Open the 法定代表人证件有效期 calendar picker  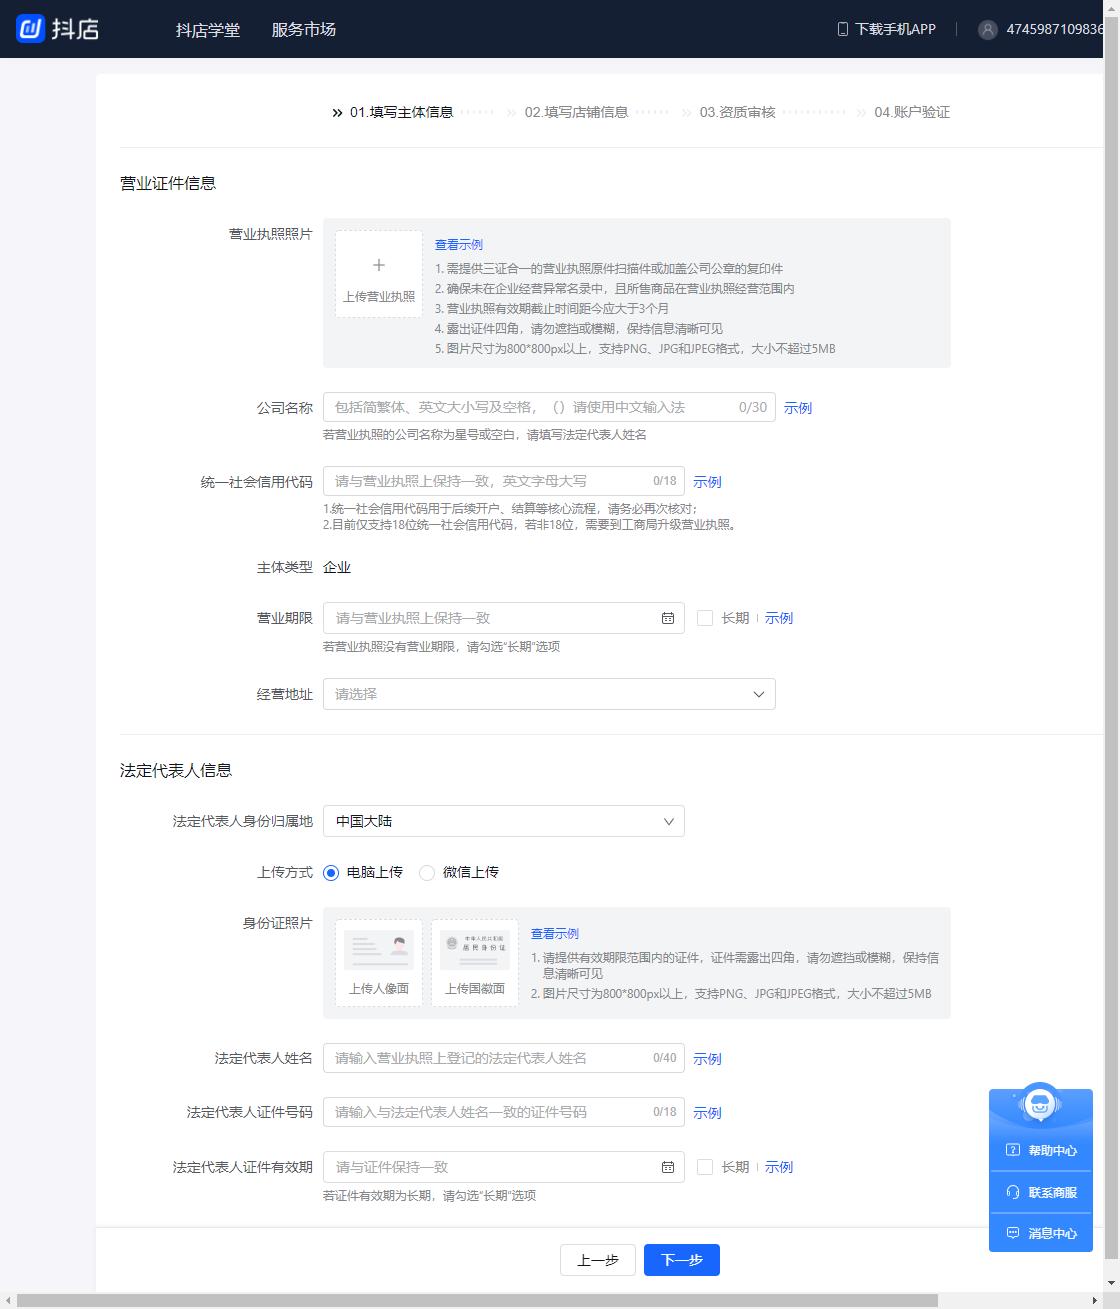pyautogui.click(x=668, y=1166)
